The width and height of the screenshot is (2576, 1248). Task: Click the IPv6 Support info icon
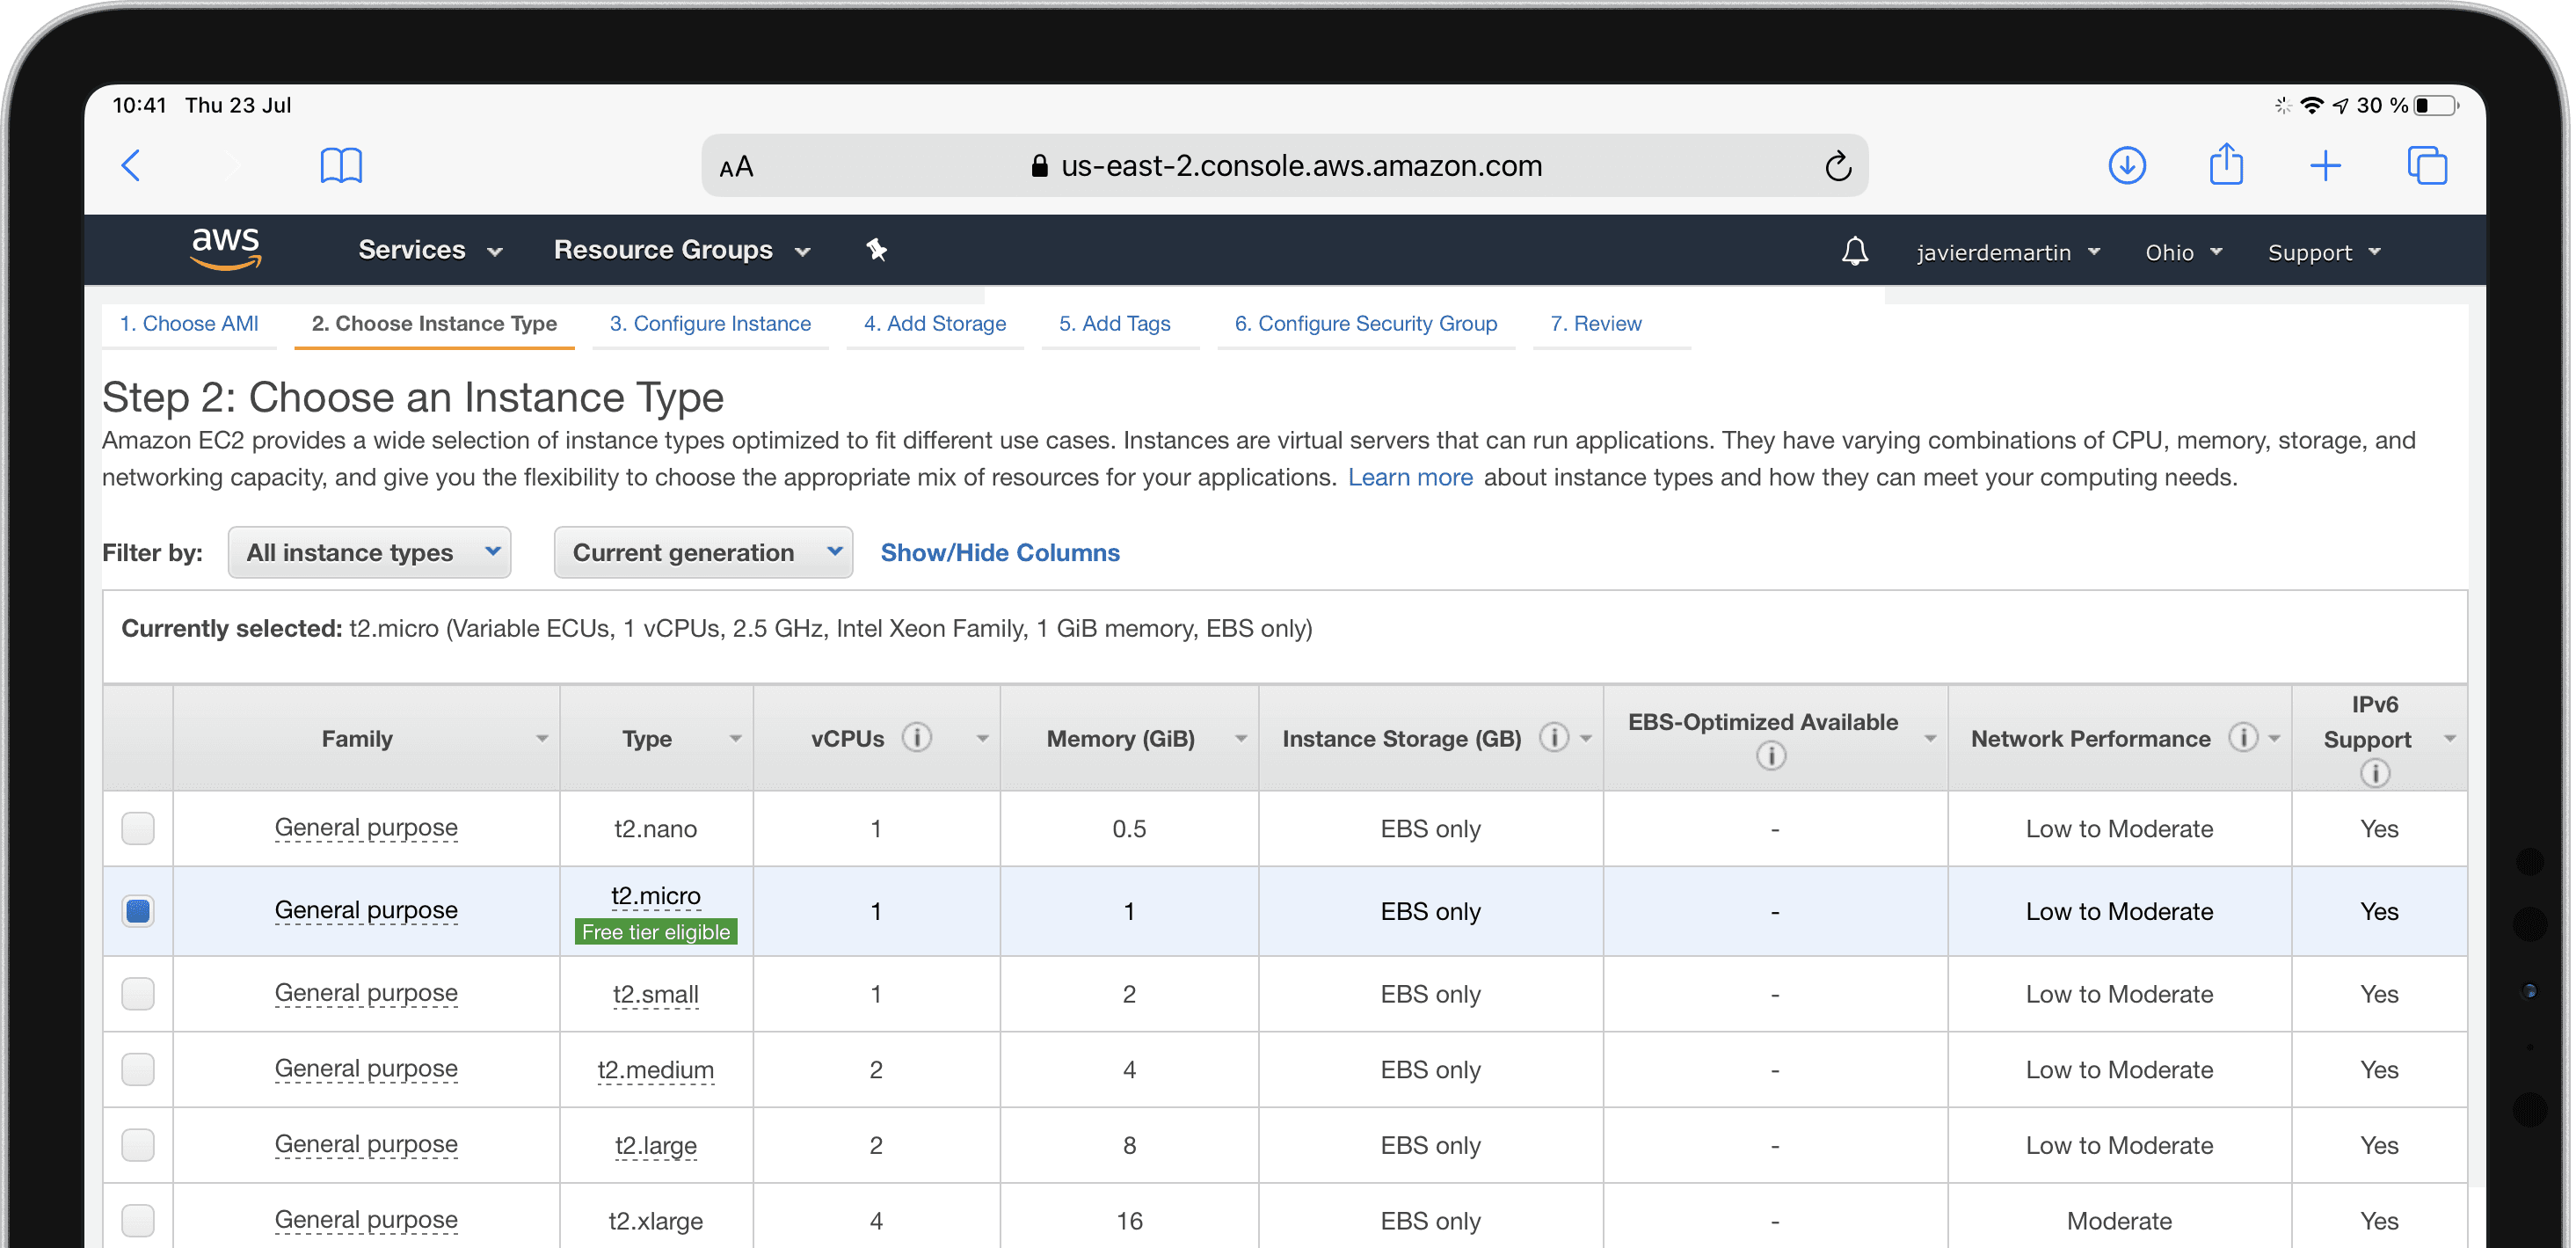pos(2374,773)
